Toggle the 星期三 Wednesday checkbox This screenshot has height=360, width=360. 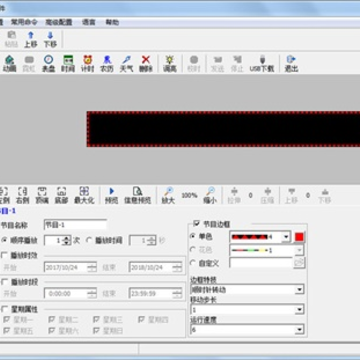click(96, 320)
